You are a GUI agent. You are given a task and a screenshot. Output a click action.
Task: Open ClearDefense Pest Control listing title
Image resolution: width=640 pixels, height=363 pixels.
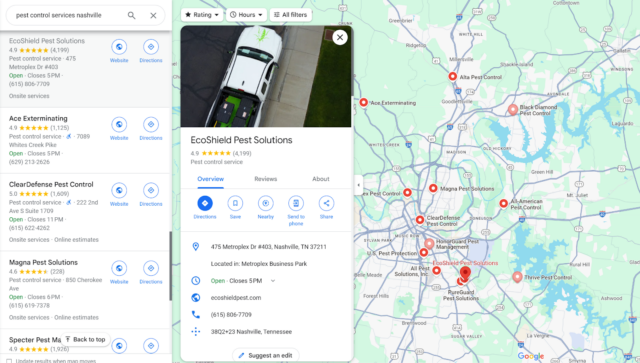pyautogui.click(x=51, y=185)
